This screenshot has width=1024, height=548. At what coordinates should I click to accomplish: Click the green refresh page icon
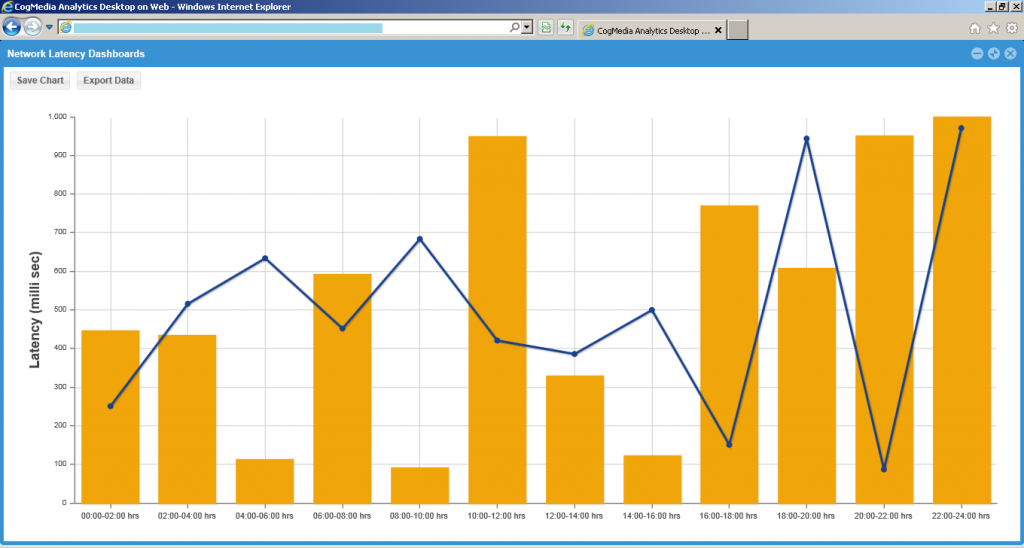[x=565, y=27]
